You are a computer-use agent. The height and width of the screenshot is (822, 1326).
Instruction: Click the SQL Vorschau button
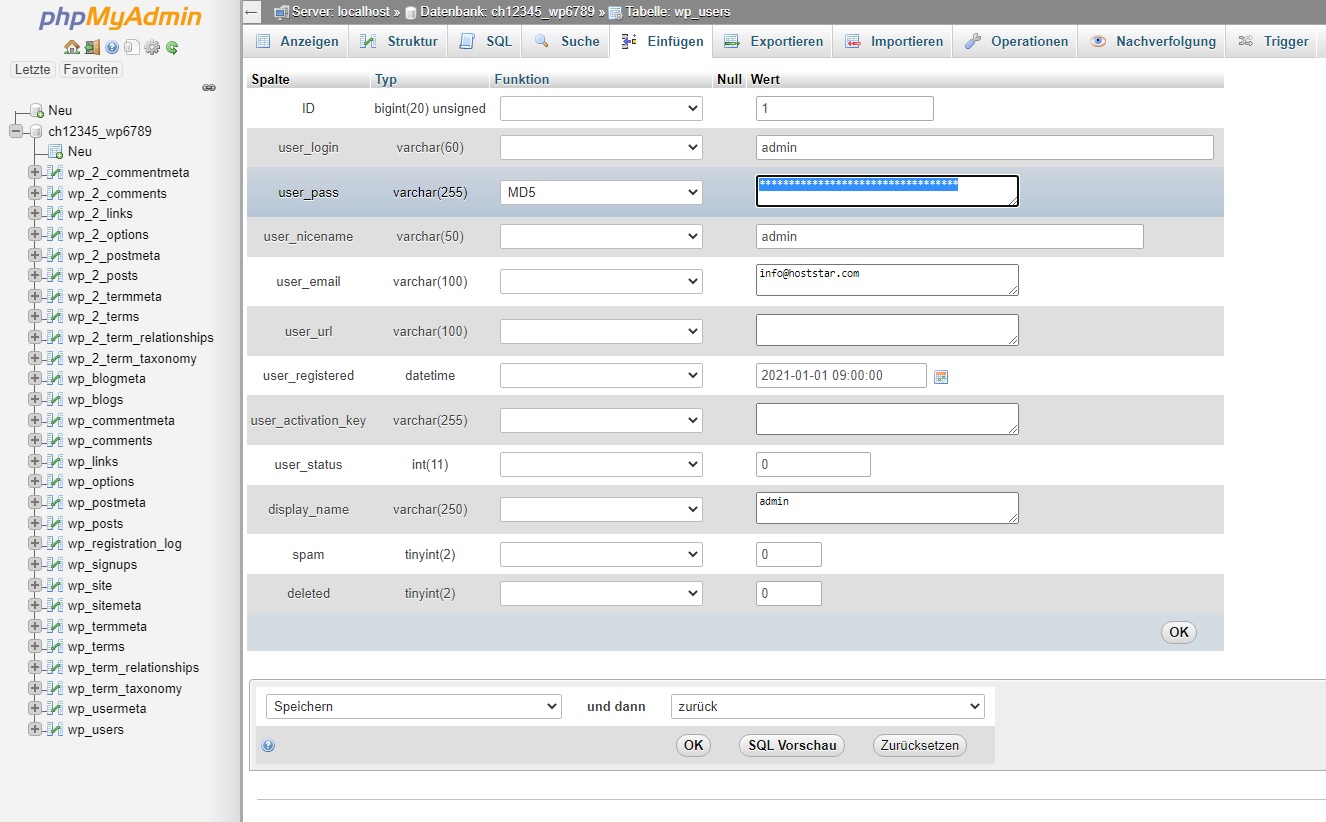792,745
